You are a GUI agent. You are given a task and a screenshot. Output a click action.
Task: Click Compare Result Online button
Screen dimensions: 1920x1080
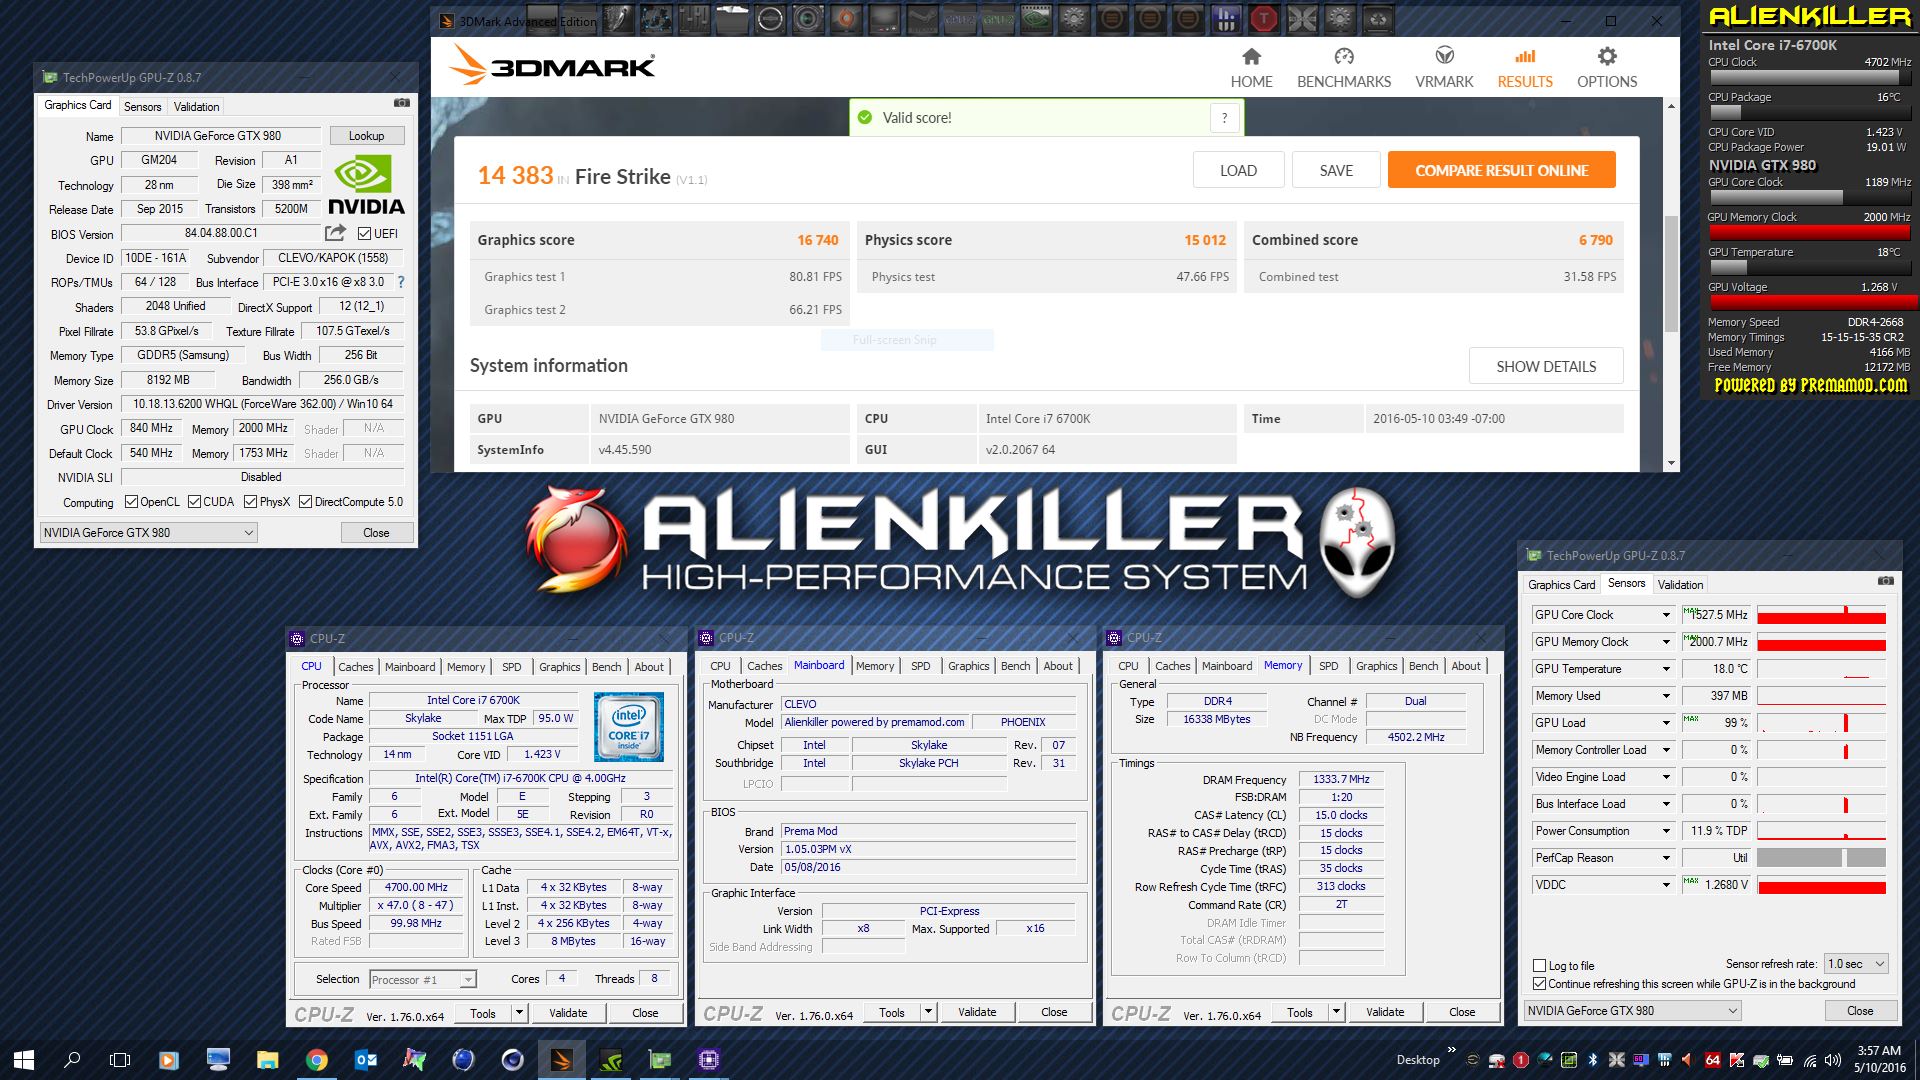click(x=1501, y=170)
